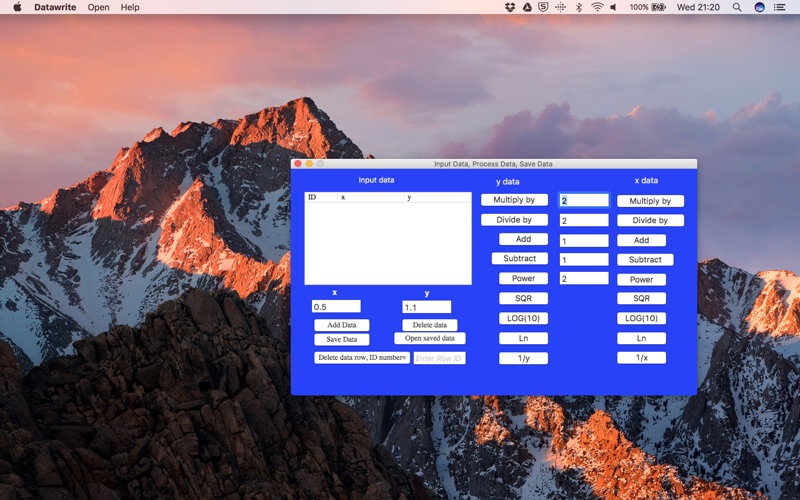Open the Help menu
800x500 pixels.
click(130, 7)
